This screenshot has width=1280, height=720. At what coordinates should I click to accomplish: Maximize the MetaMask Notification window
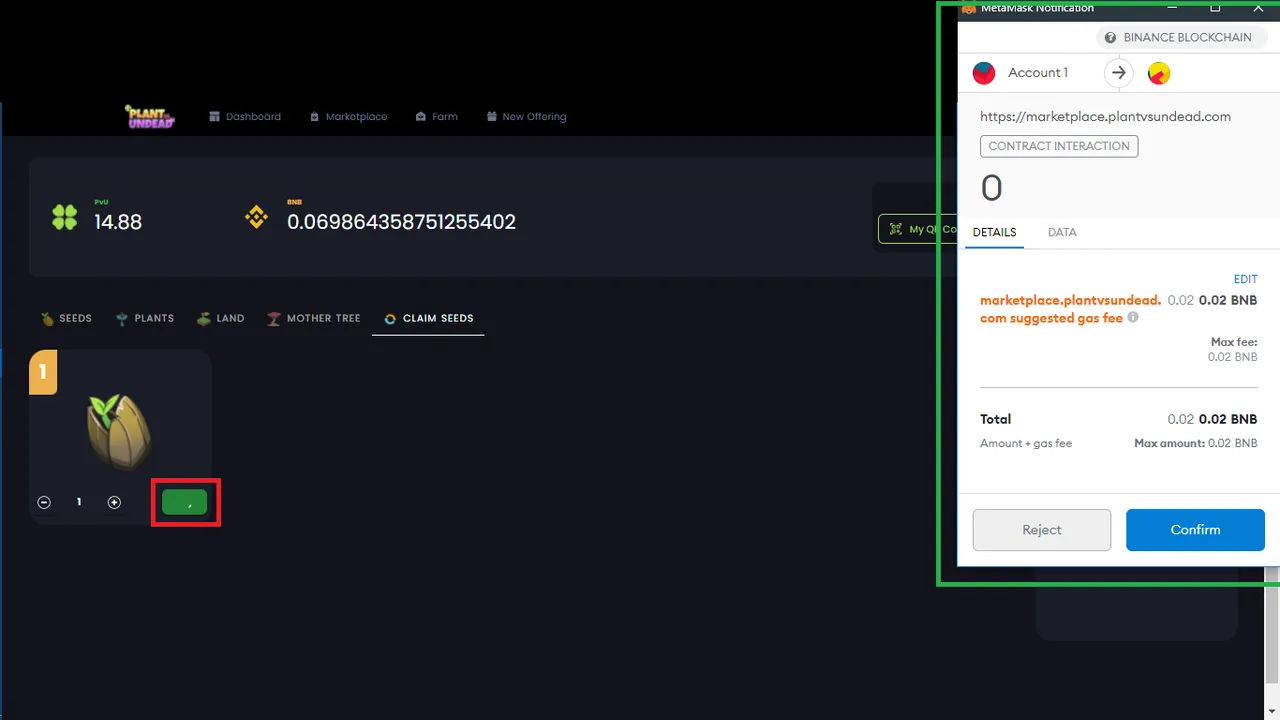coord(1215,7)
